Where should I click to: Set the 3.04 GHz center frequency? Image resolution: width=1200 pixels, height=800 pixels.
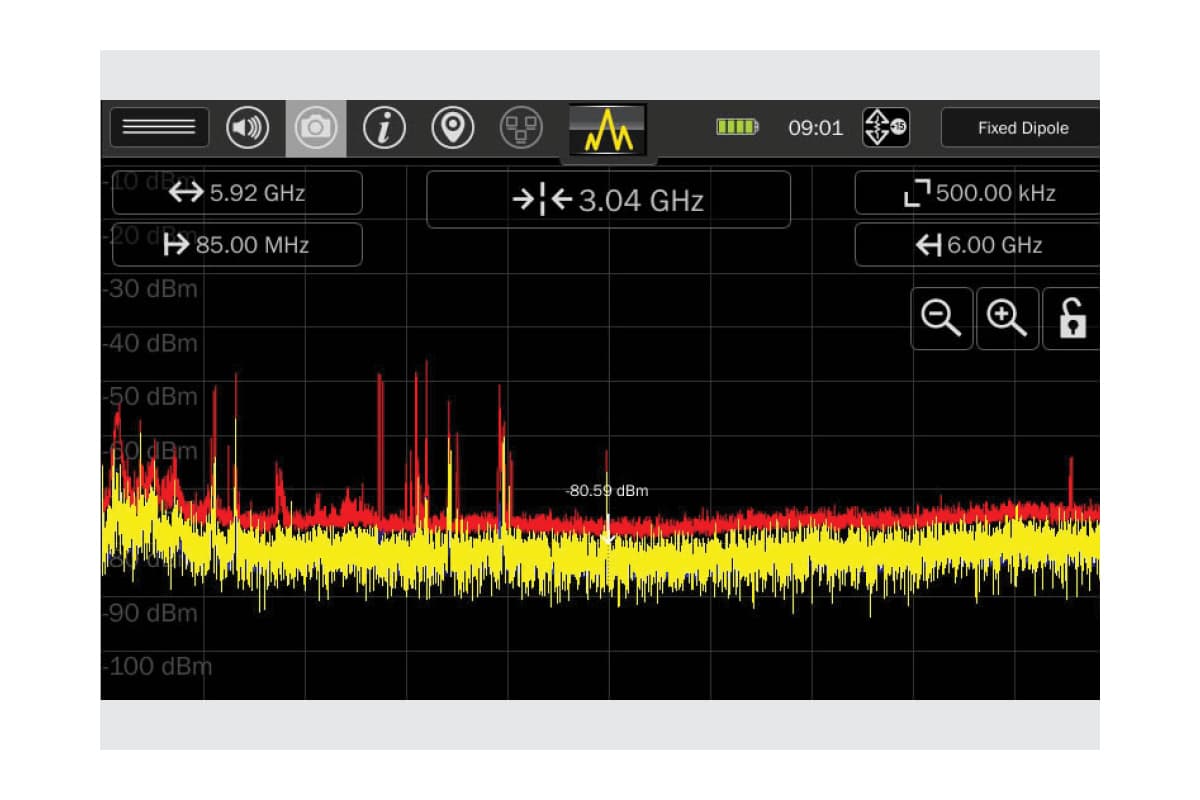(608, 200)
